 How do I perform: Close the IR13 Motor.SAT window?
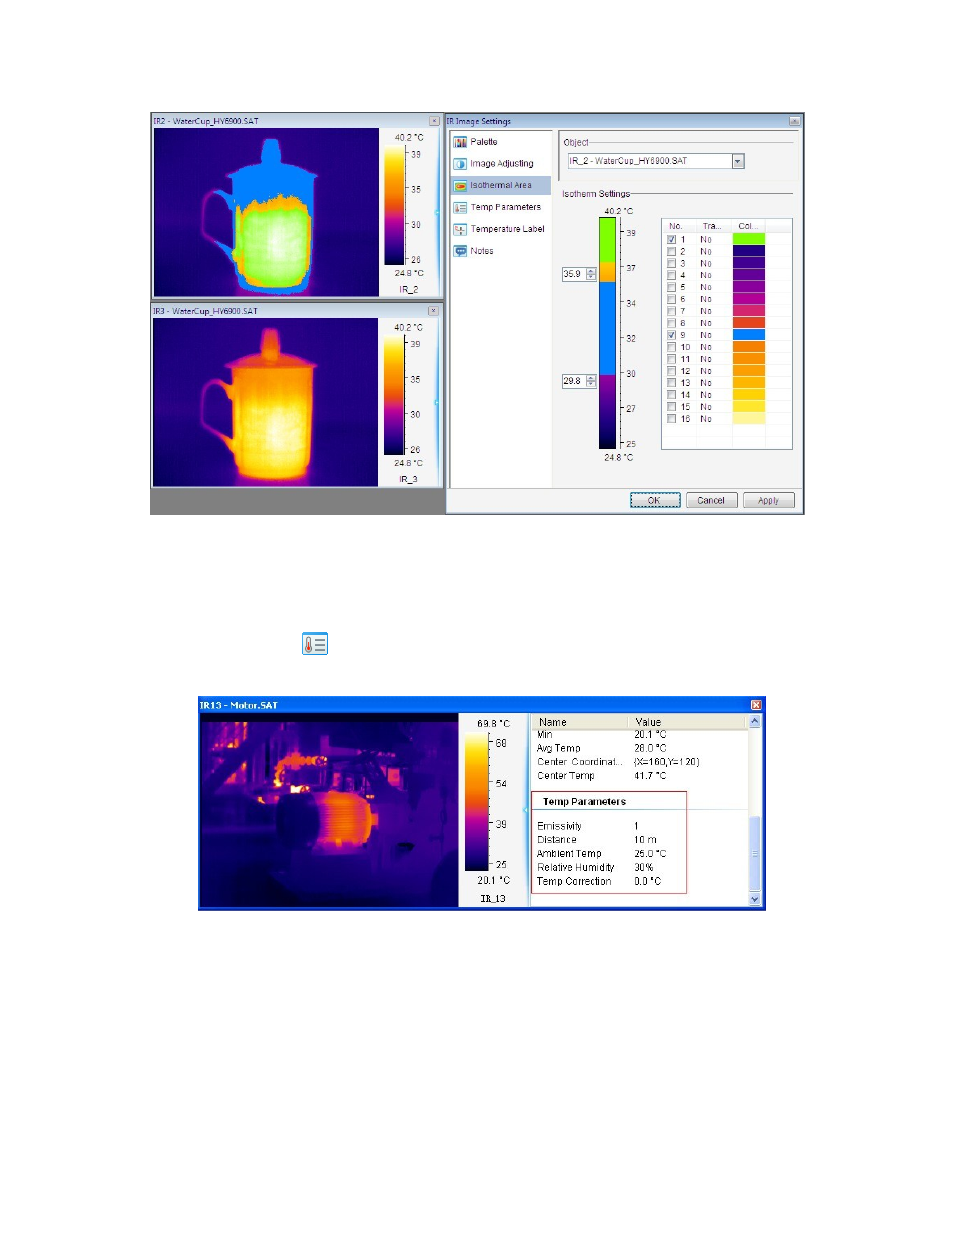tap(756, 705)
